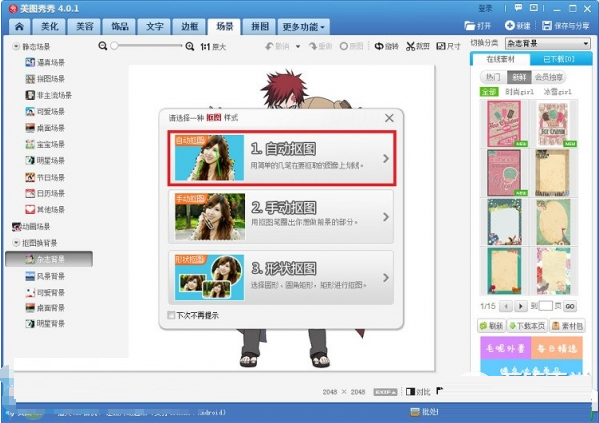
Task: Choose the 1. 自动抠图 option
Action: tap(282, 158)
